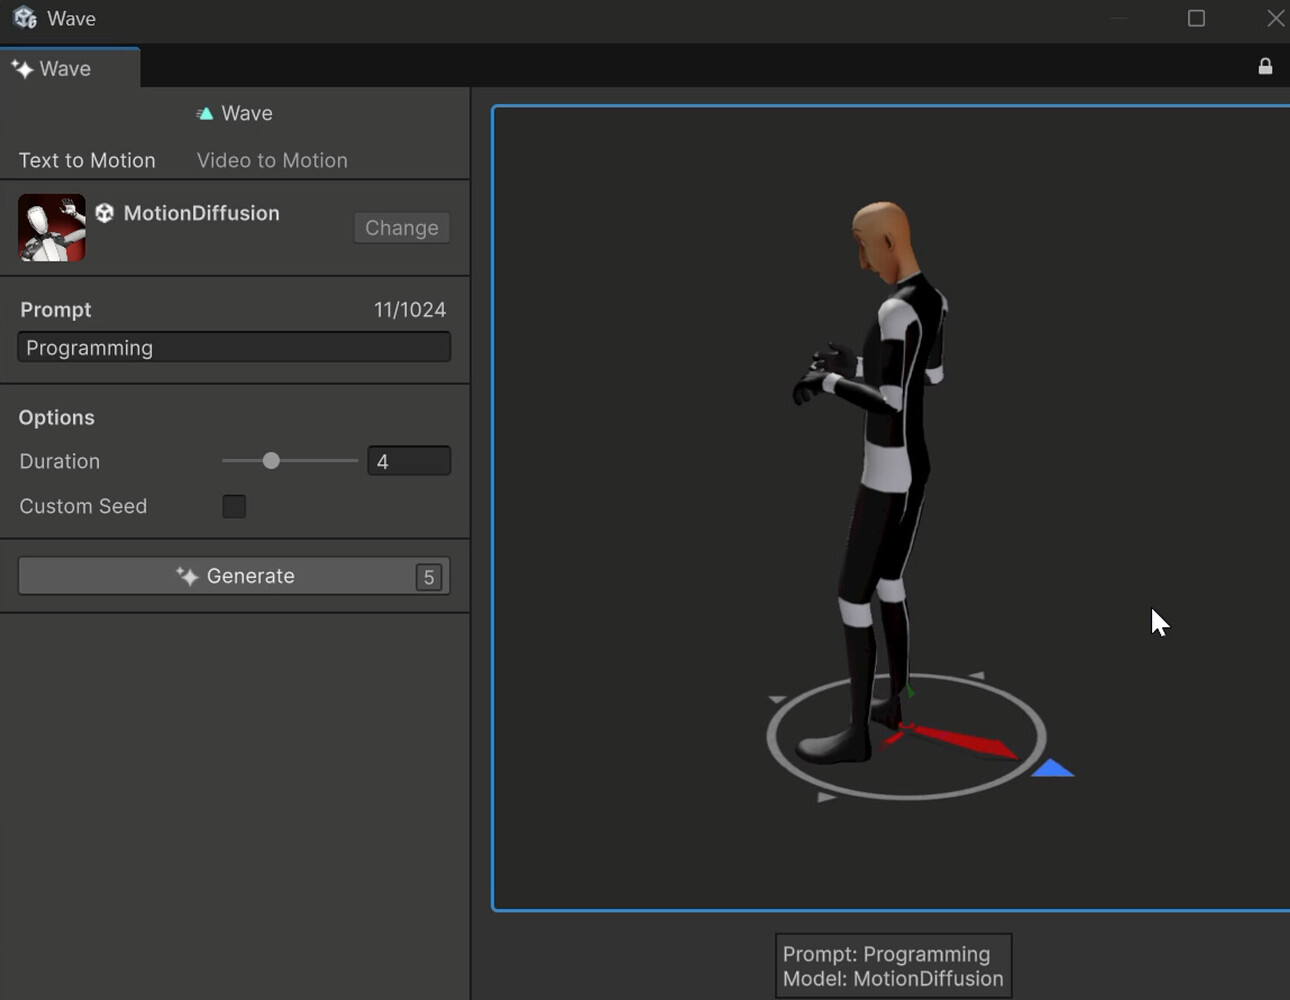1290x1000 pixels.
Task: Enable the Custom Seed checkbox
Action: tap(233, 506)
